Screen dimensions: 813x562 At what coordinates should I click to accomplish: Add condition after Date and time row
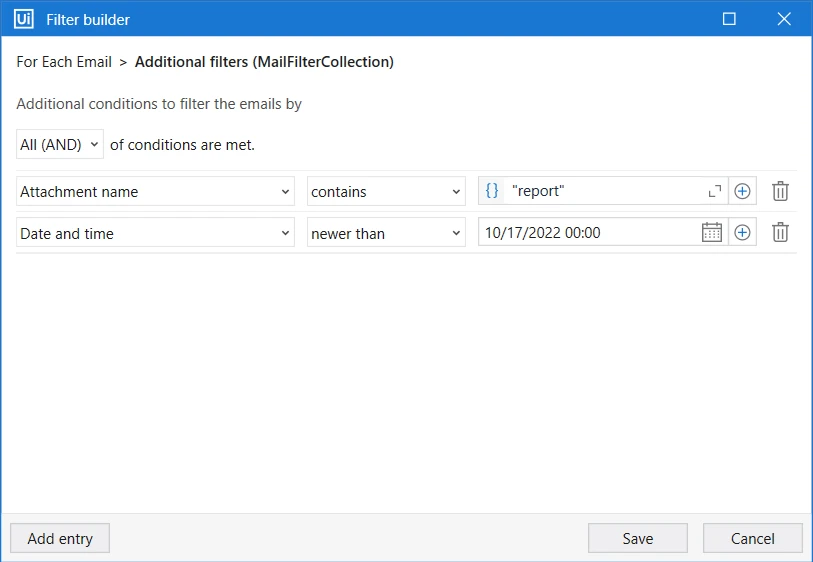(x=742, y=232)
